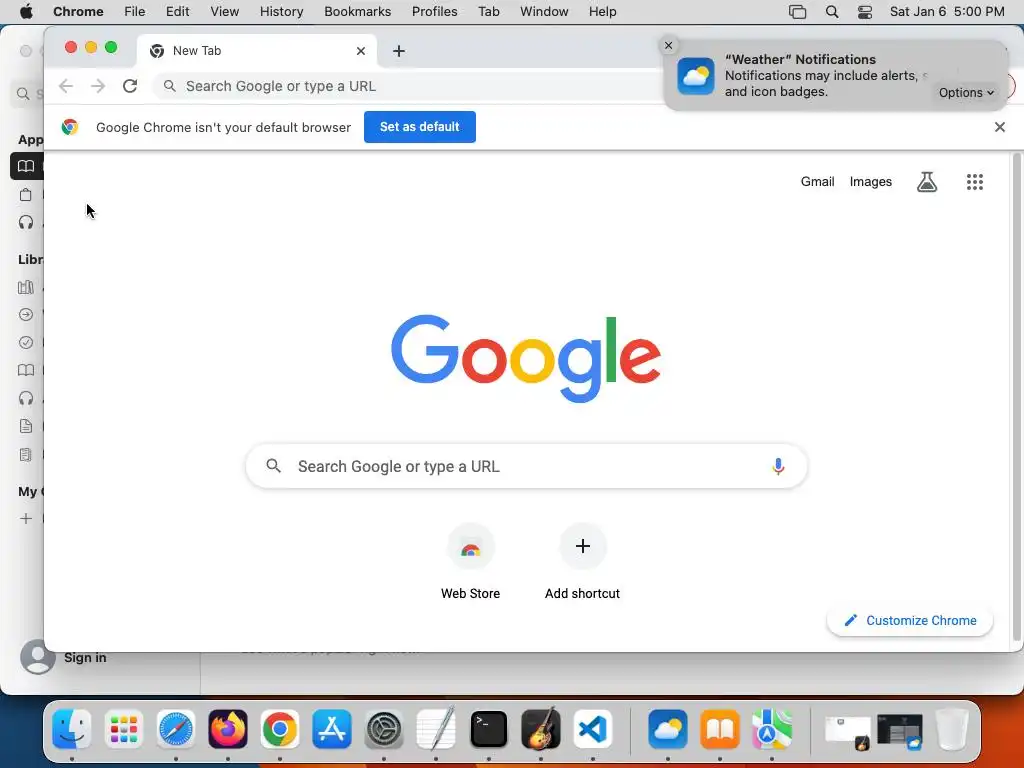The image size is (1024, 768).
Task: Reload the page with the refresh icon
Action: [130, 86]
